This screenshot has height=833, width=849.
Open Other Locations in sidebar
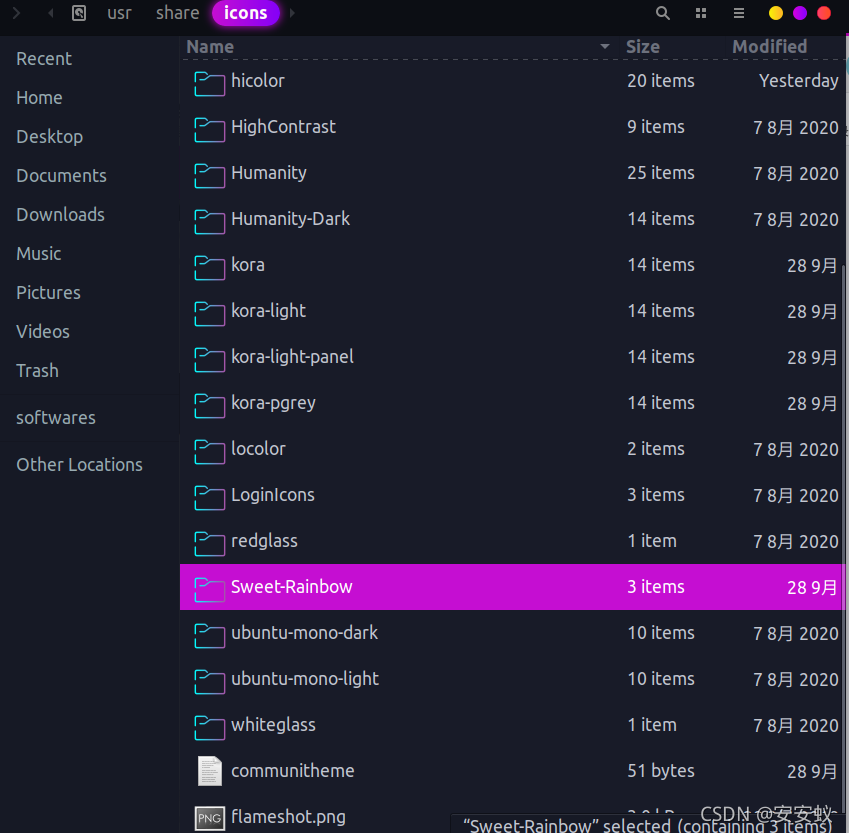click(x=79, y=465)
